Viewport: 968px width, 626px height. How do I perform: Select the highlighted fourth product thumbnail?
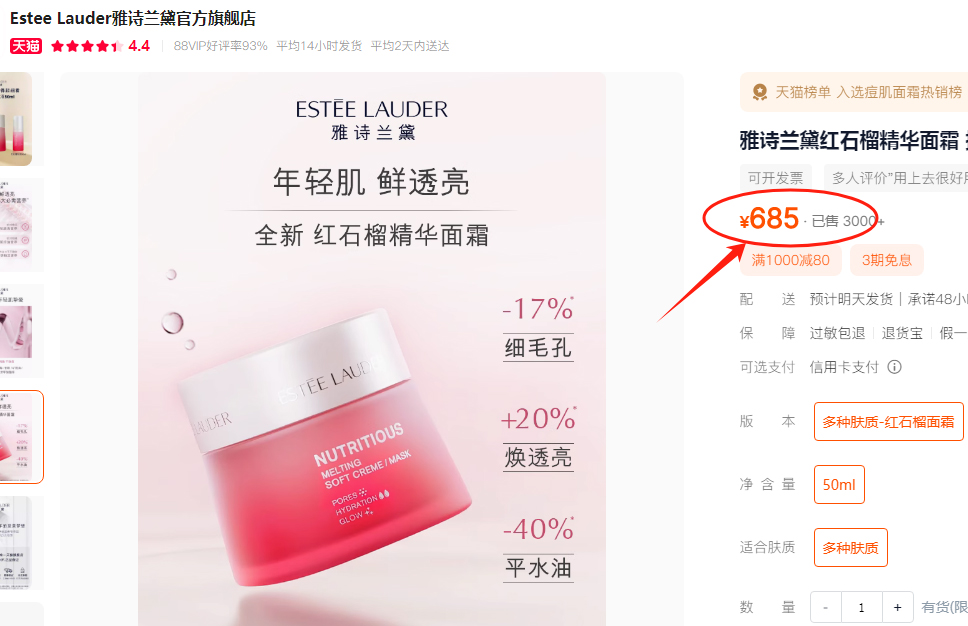click(x=22, y=437)
